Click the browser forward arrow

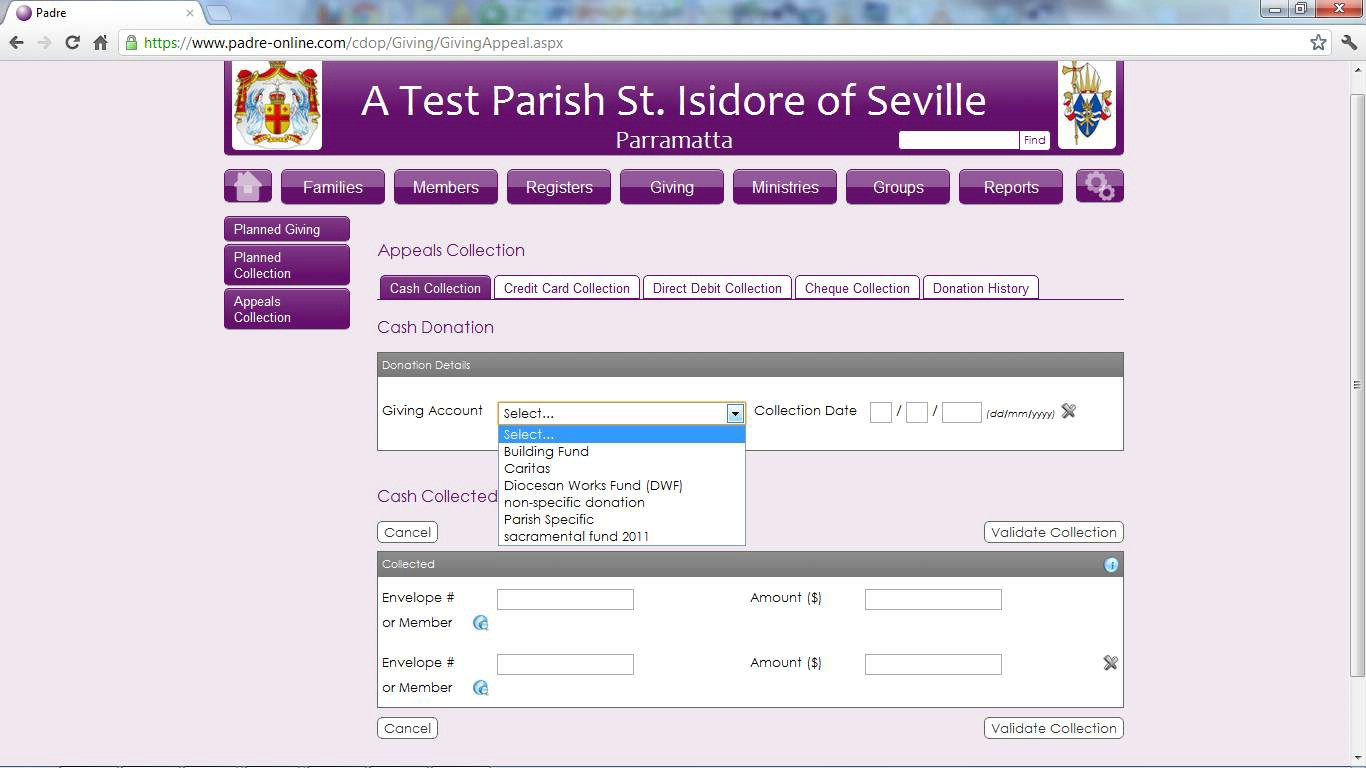(x=44, y=43)
